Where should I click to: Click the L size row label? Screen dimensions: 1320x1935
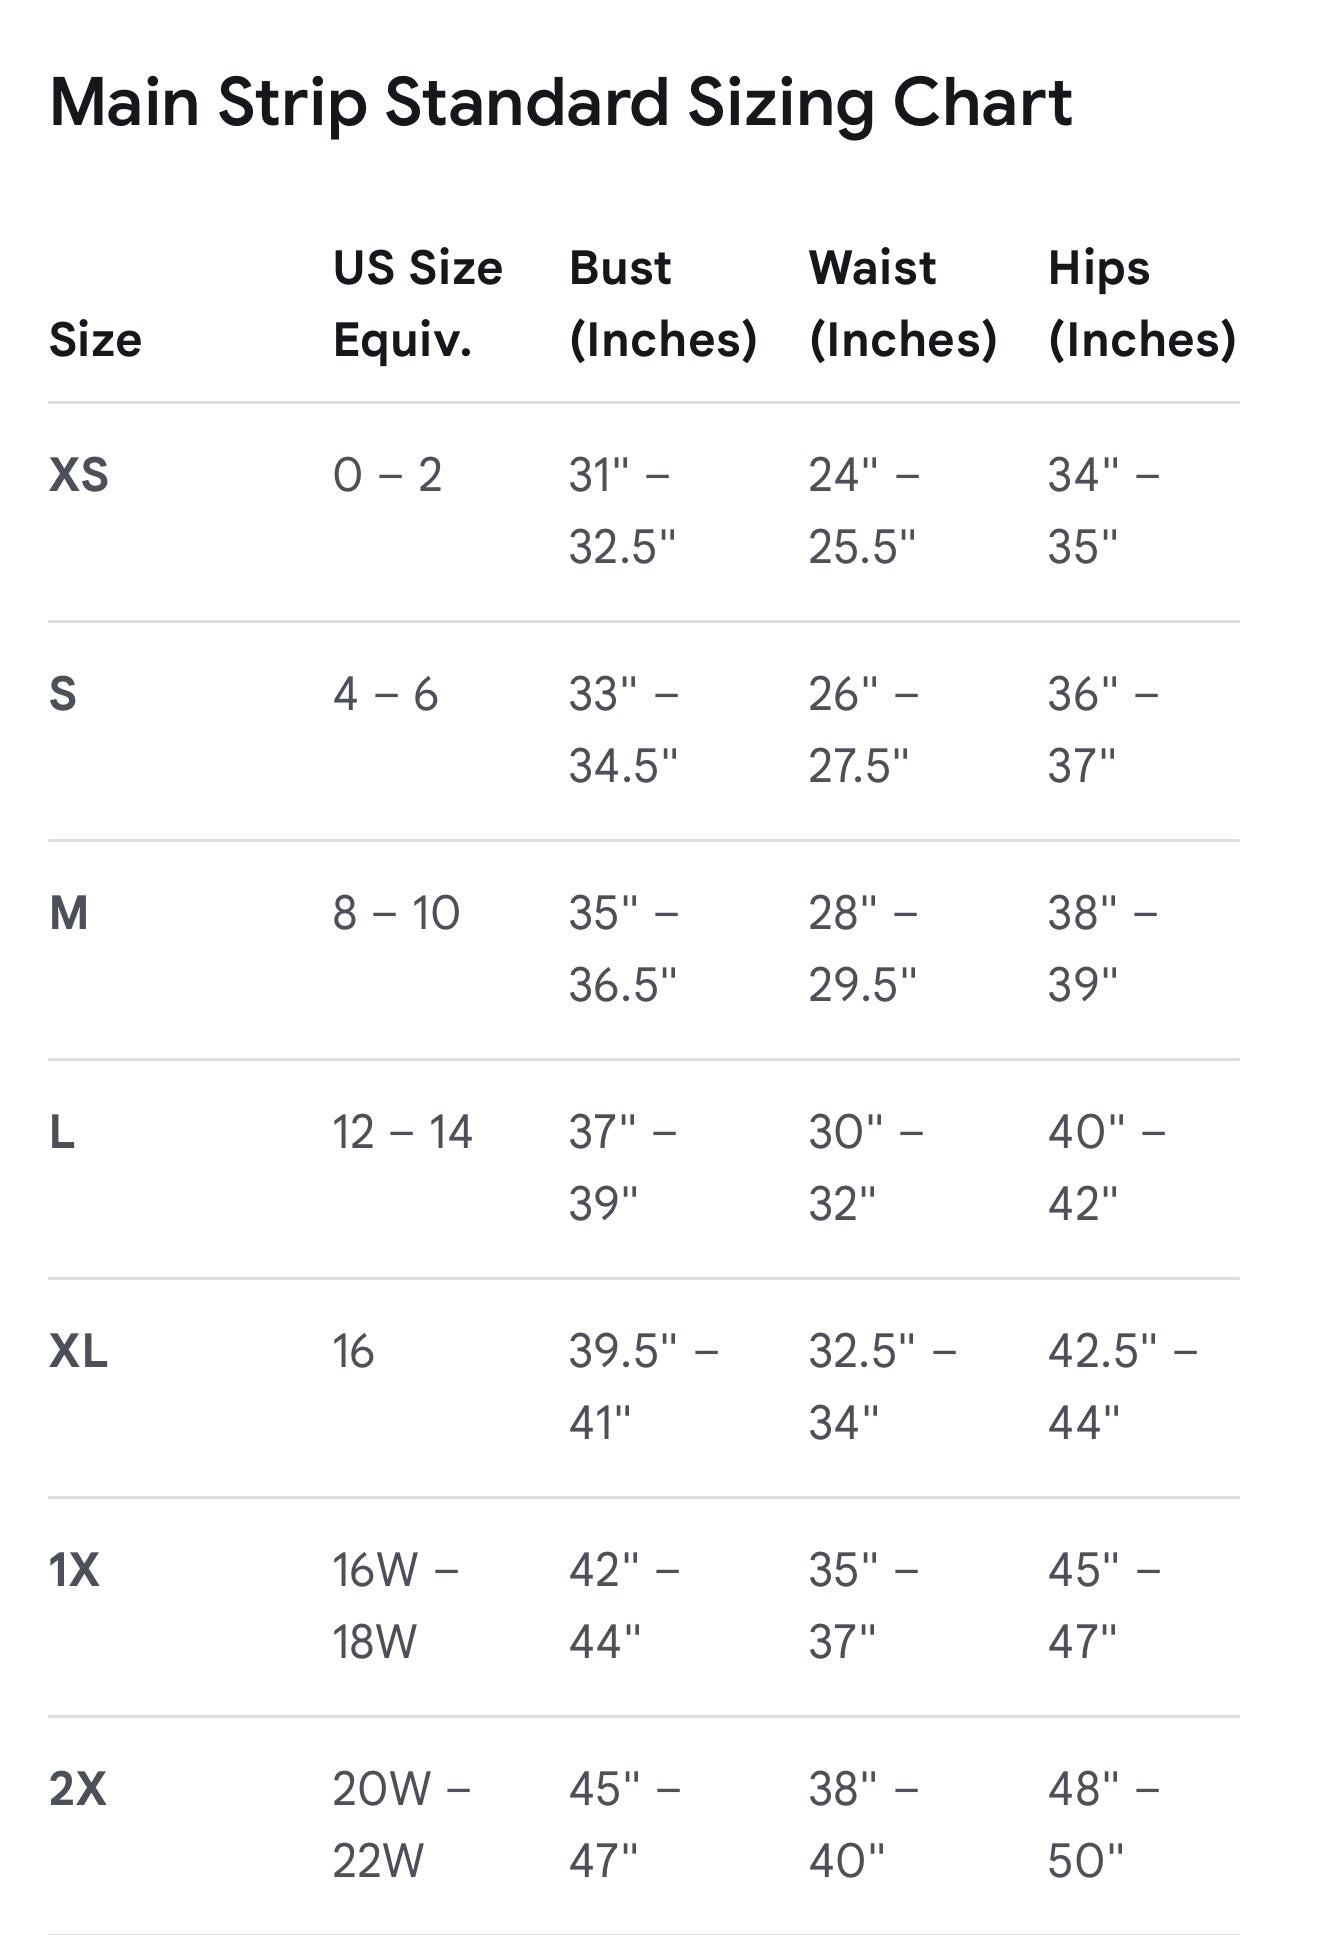62,1132
